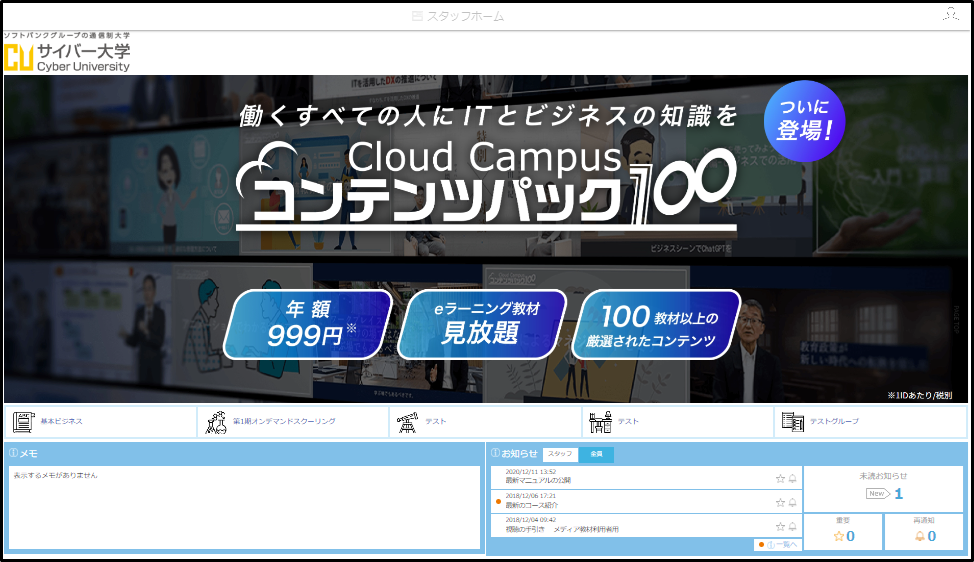Click the ついに登場! circle badge

pyautogui.click(x=804, y=120)
